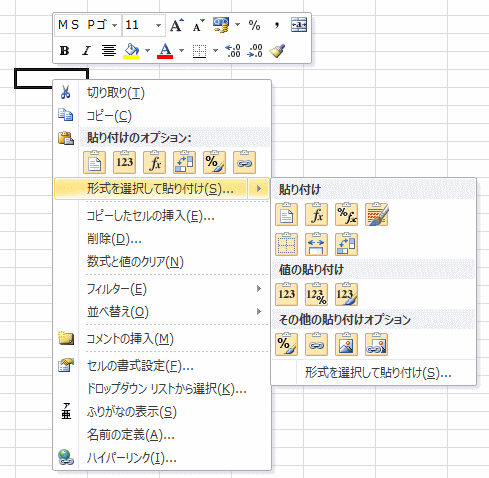Toggle center alignment

[x=109, y=51]
